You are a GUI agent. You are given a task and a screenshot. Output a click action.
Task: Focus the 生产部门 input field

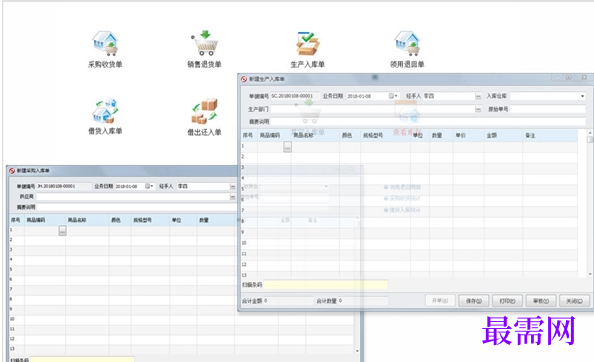[x=373, y=109]
